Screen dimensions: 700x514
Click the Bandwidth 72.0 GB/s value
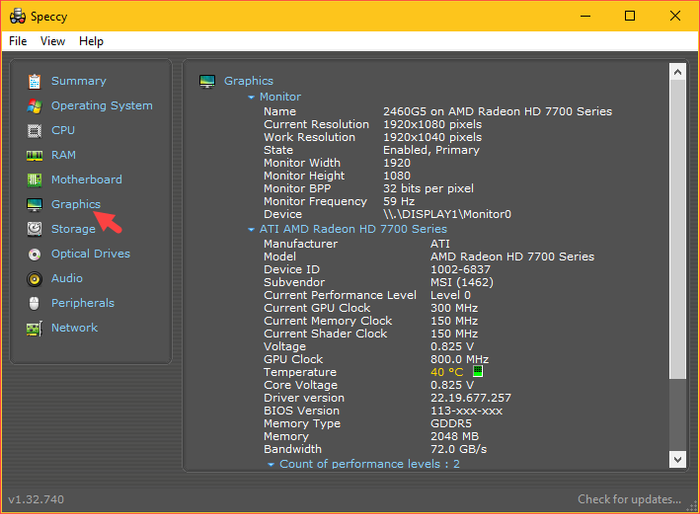coord(458,449)
